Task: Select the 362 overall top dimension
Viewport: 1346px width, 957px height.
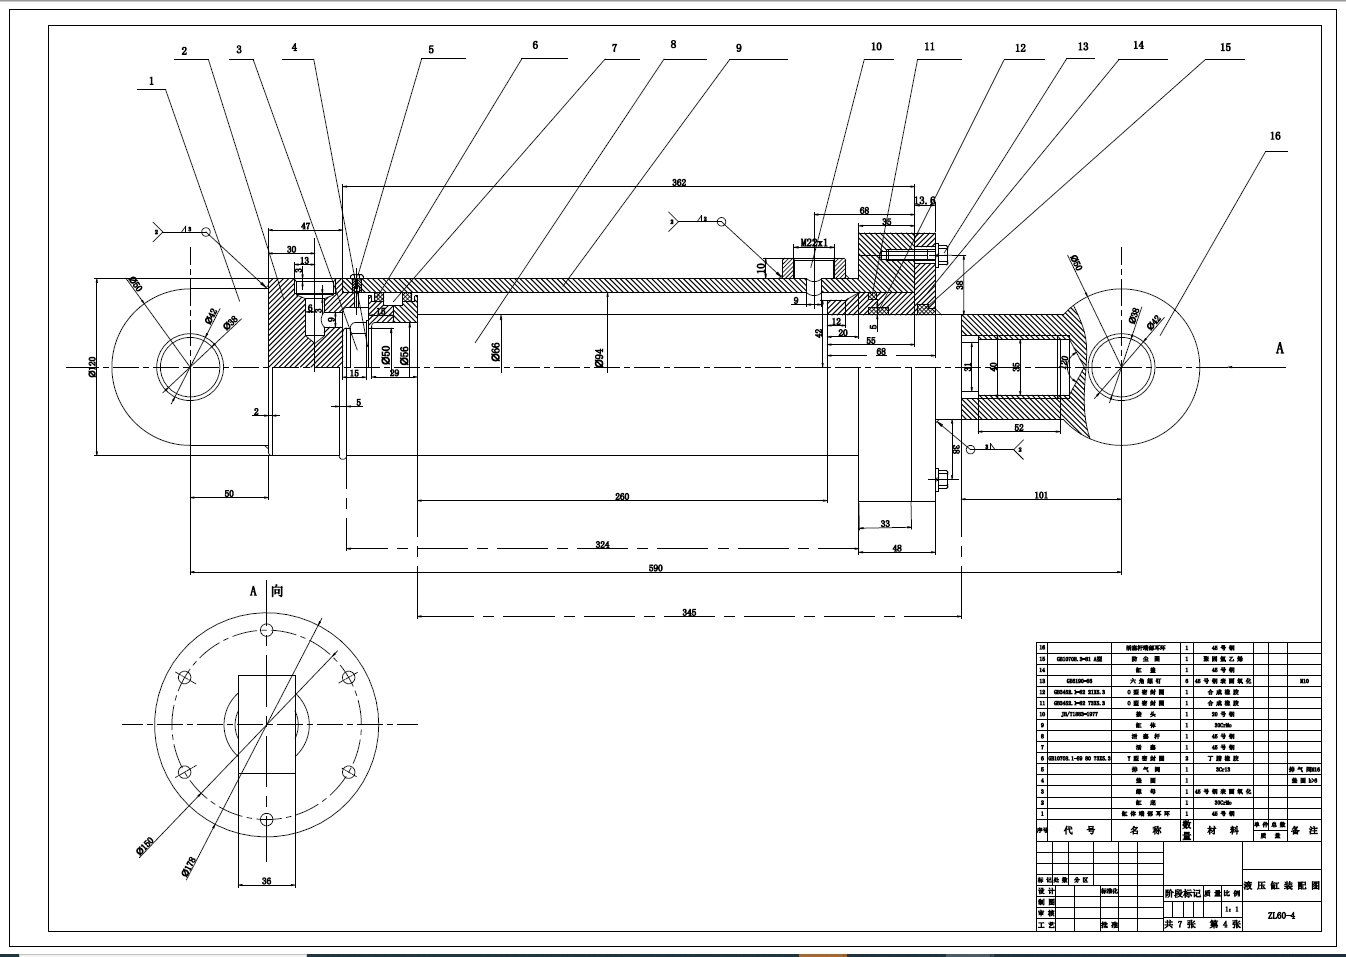Action: click(679, 183)
